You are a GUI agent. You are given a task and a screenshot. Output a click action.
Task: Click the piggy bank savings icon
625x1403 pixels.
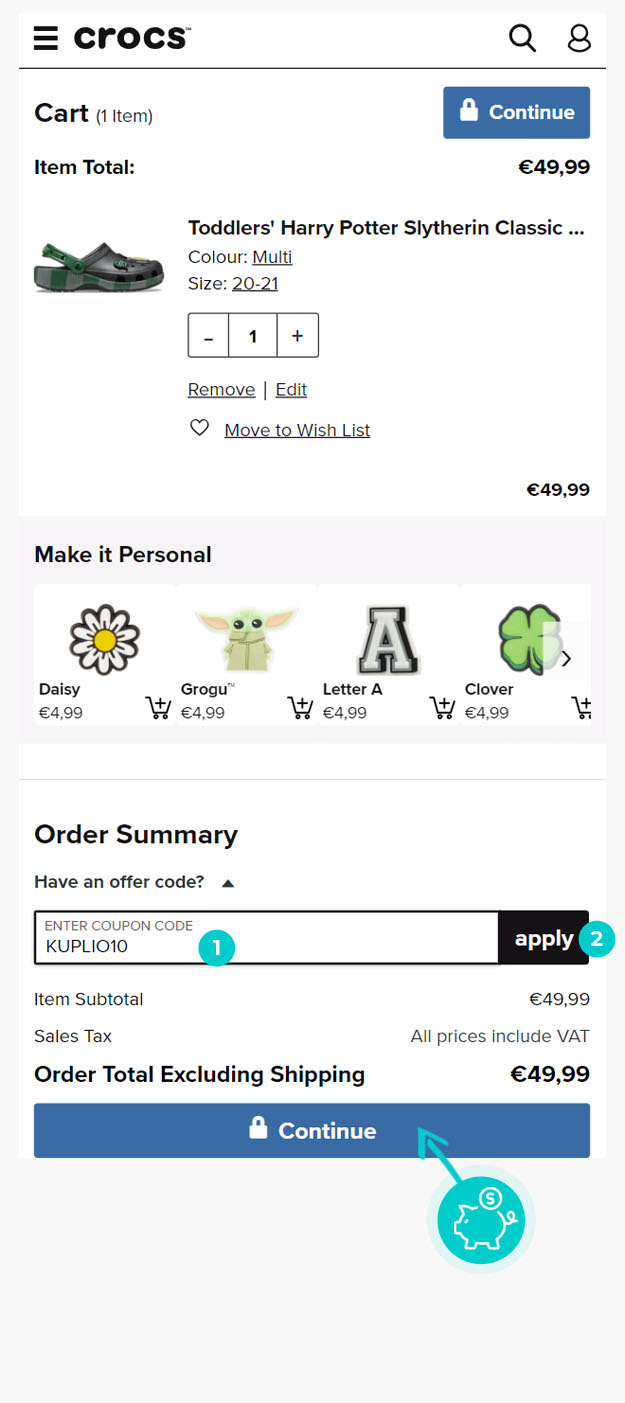pyautogui.click(x=481, y=1220)
